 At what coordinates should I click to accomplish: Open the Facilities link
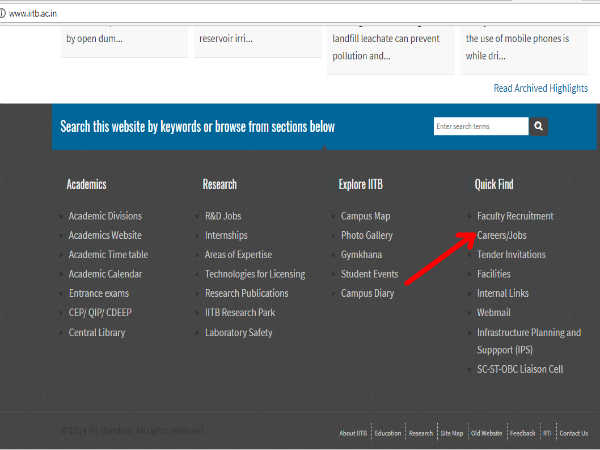[x=494, y=274]
